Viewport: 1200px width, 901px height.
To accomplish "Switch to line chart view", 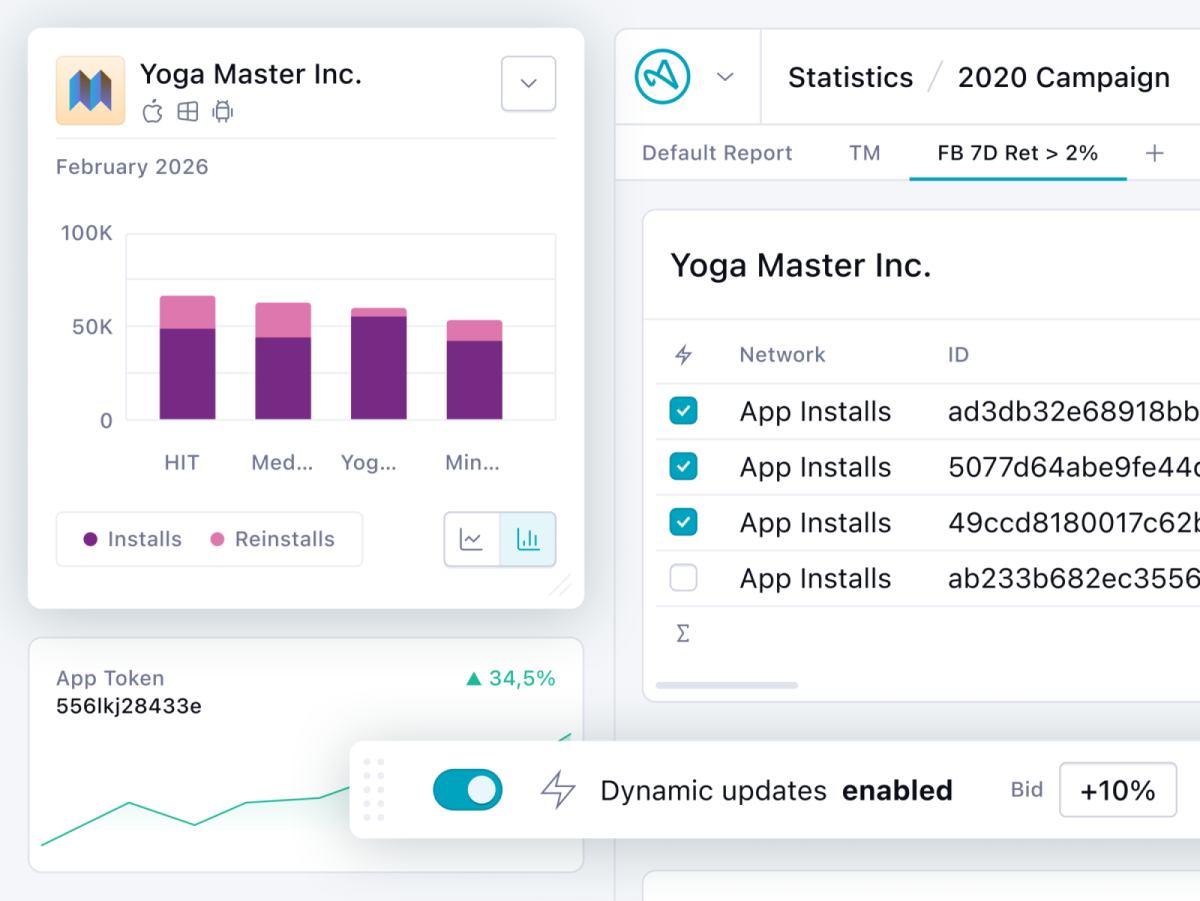I will click(472, 540).
